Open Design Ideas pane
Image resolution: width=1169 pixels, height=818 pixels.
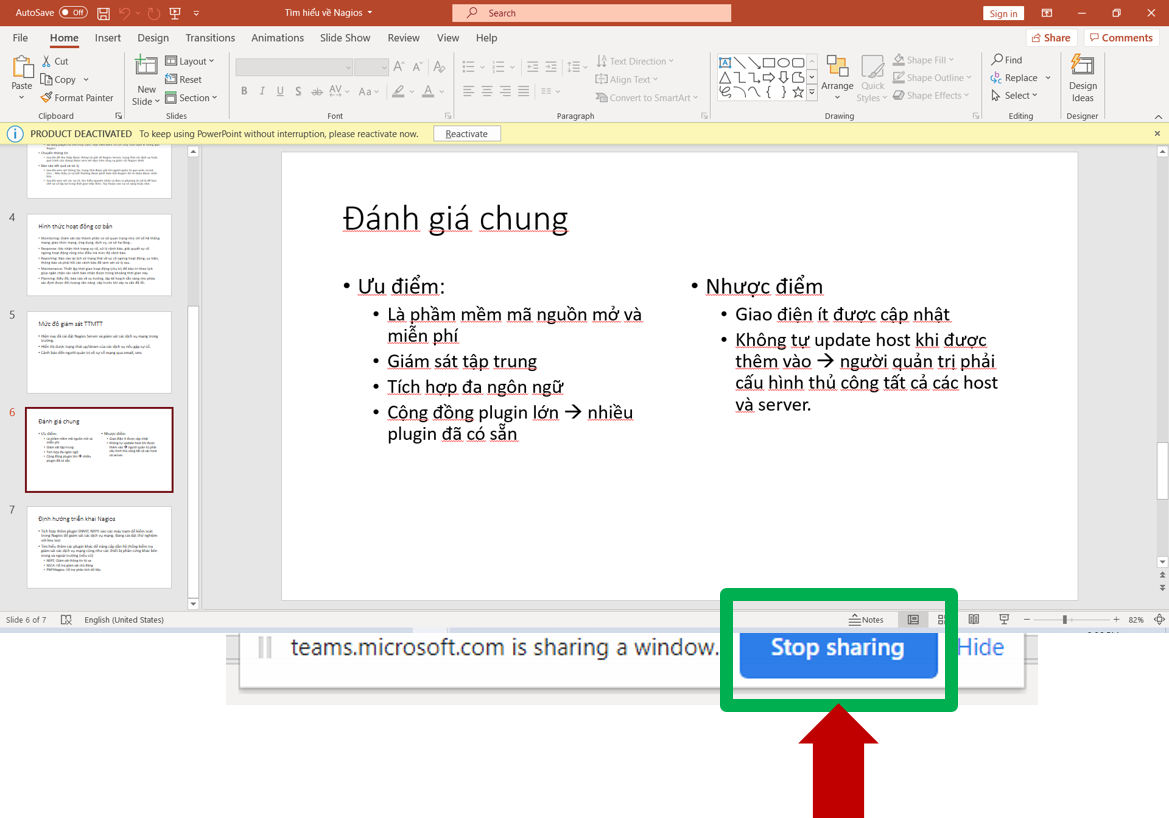1082,78
